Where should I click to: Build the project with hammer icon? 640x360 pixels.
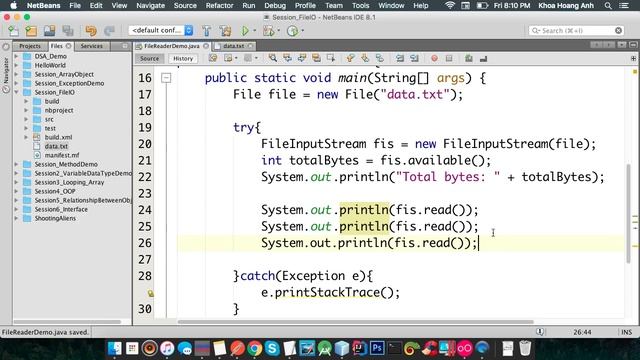point(207,31)
